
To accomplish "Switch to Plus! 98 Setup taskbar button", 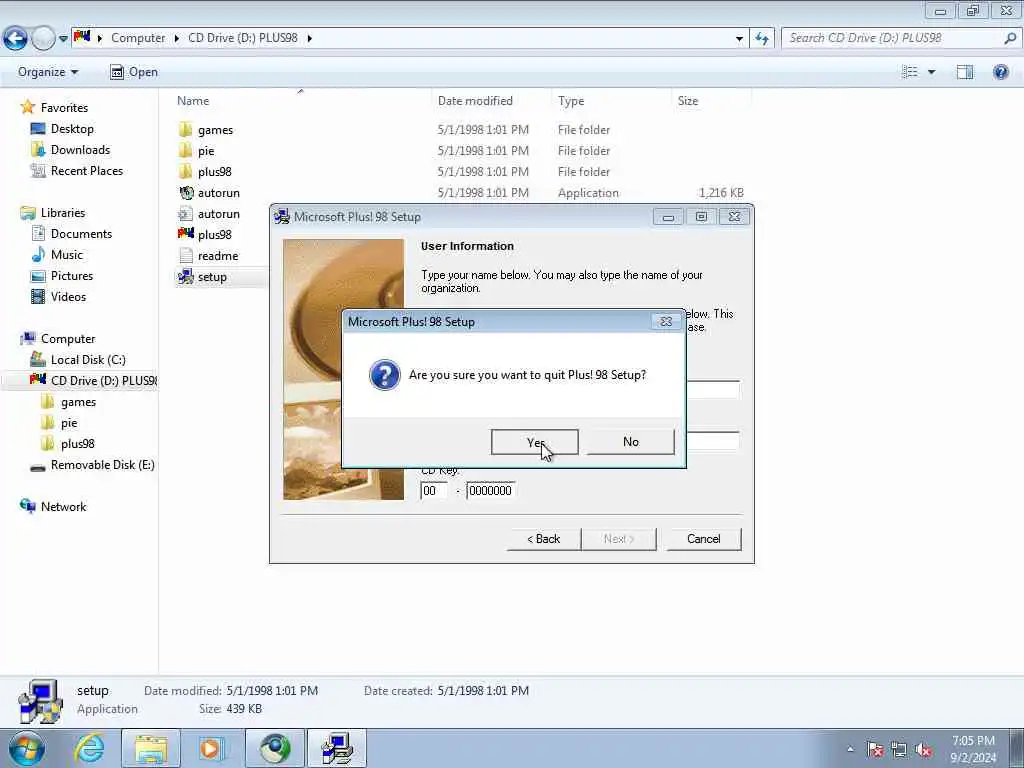I will point(337,748).
